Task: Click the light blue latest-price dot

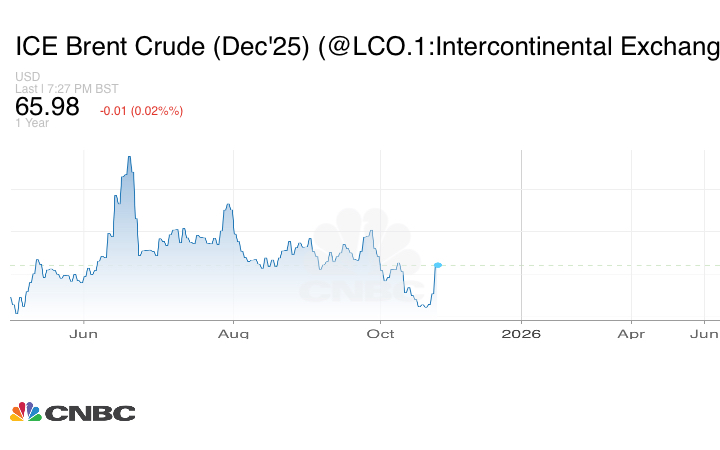Action: [x=438, y=265]
